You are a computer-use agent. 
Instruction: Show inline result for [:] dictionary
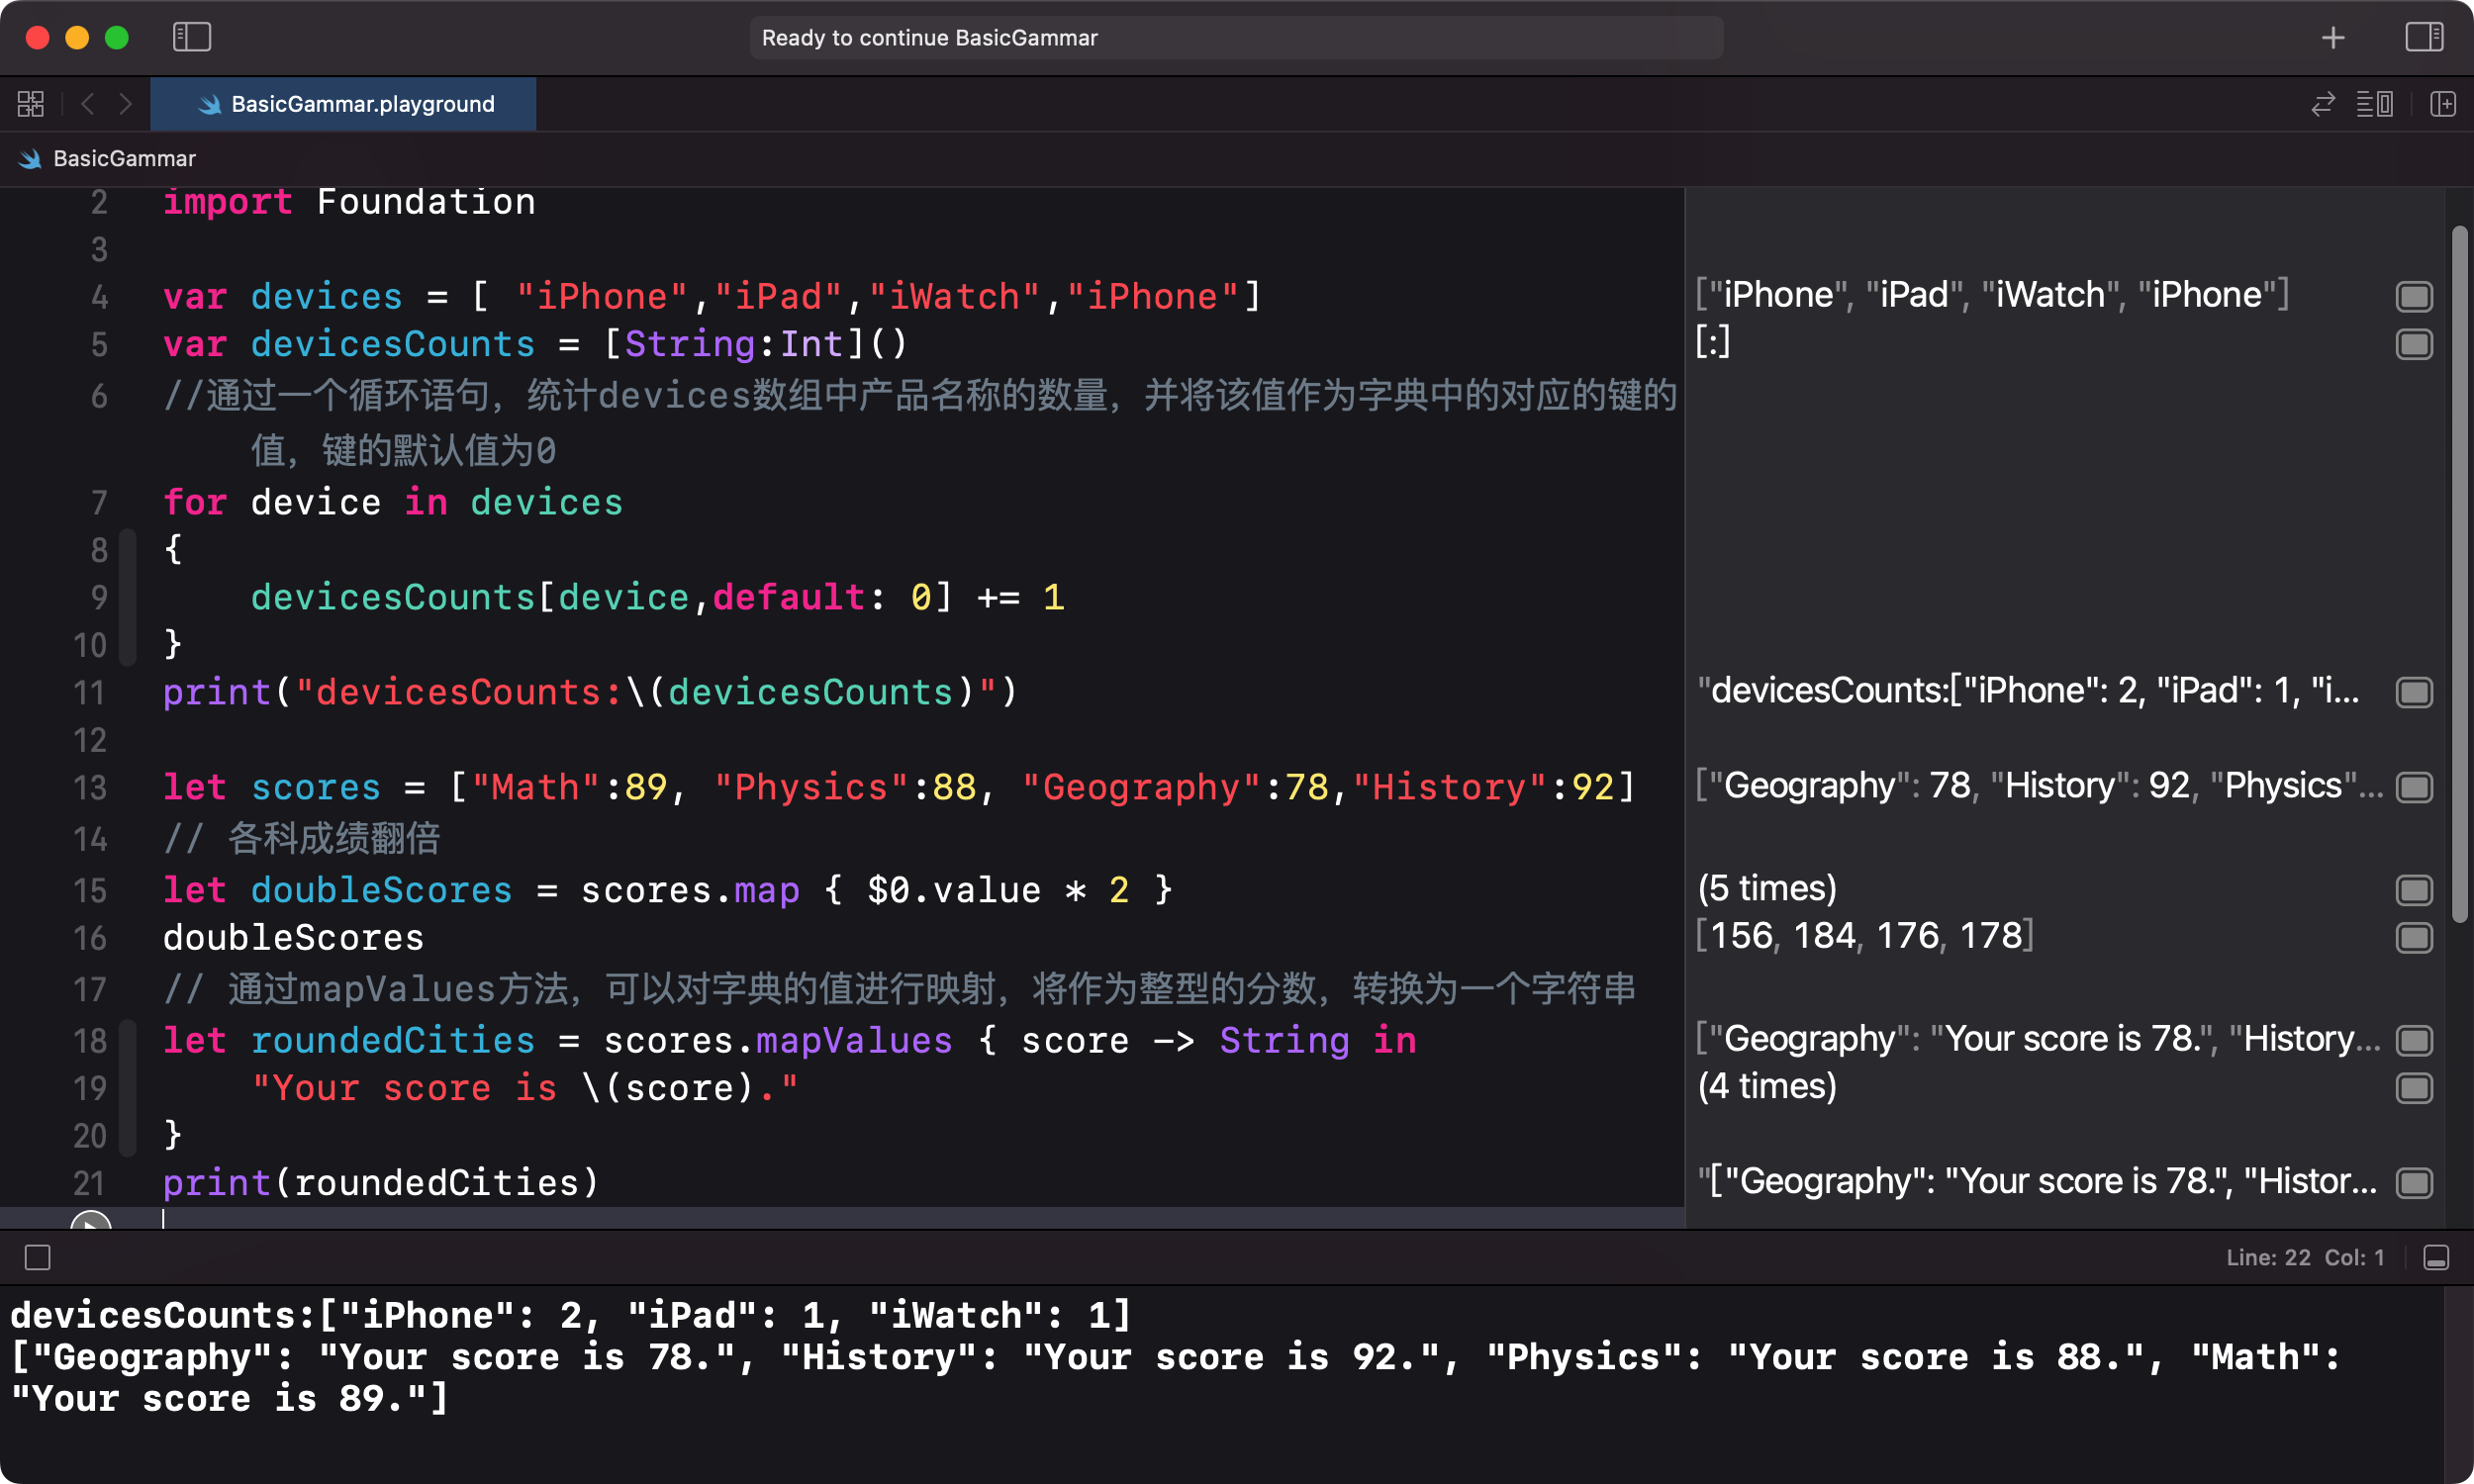pos(2414,344)
